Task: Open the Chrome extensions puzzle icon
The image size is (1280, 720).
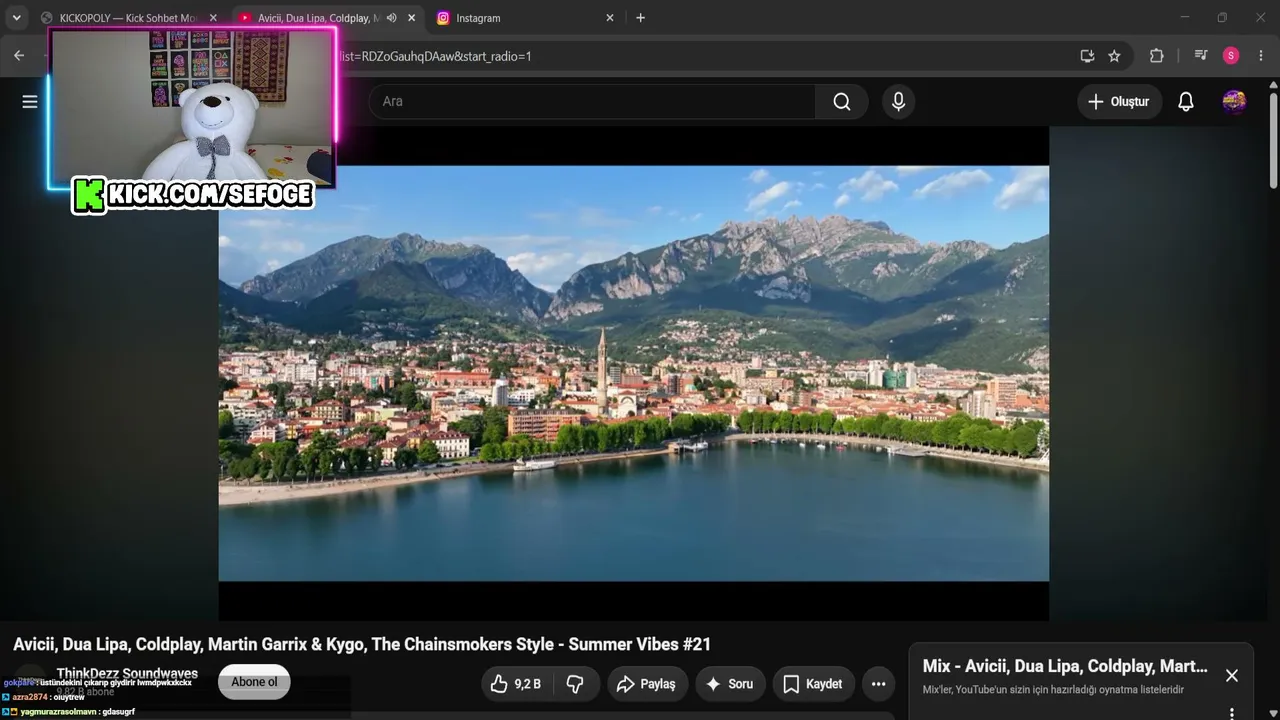Action: pos(1157,56)
